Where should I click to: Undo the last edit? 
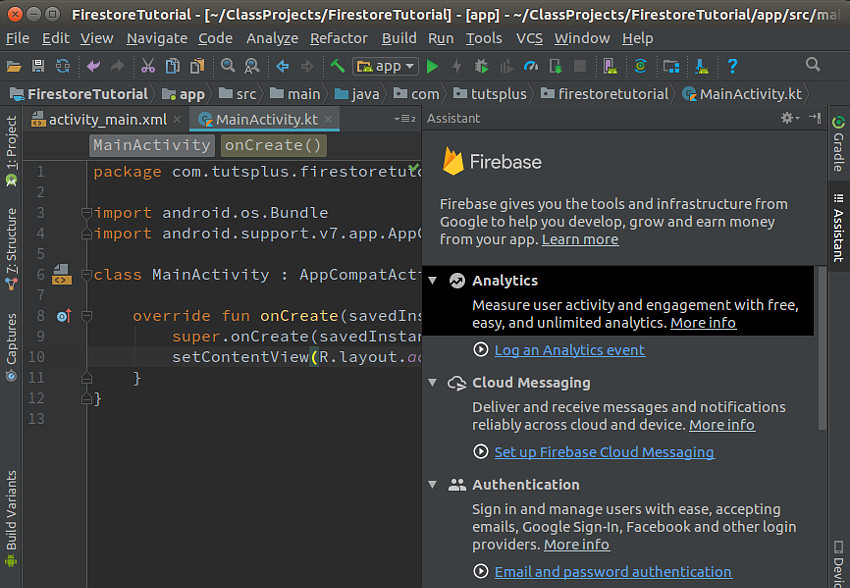tap(93, 68)
